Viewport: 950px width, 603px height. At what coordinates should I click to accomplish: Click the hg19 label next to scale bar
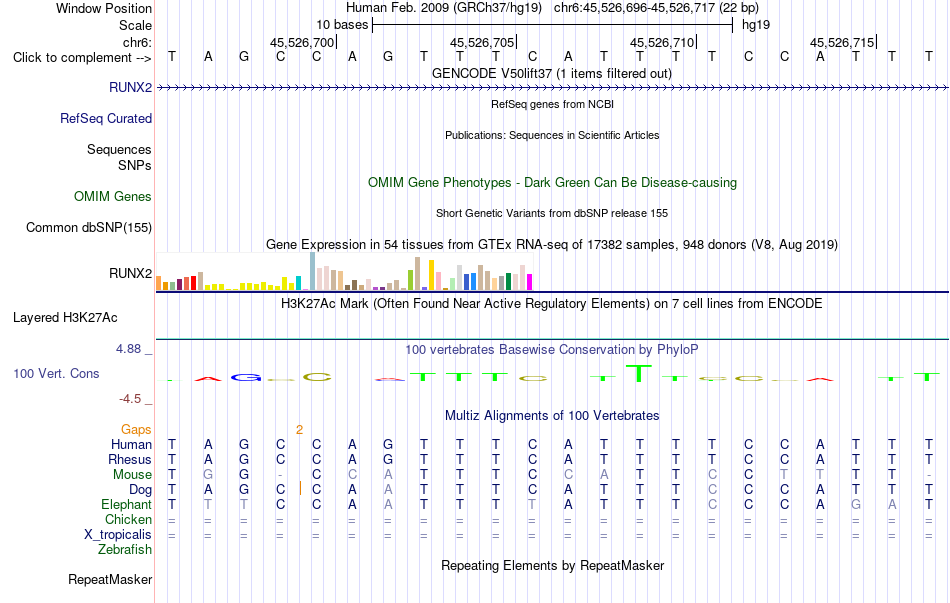pyautogui.click(x=756, y=25)
